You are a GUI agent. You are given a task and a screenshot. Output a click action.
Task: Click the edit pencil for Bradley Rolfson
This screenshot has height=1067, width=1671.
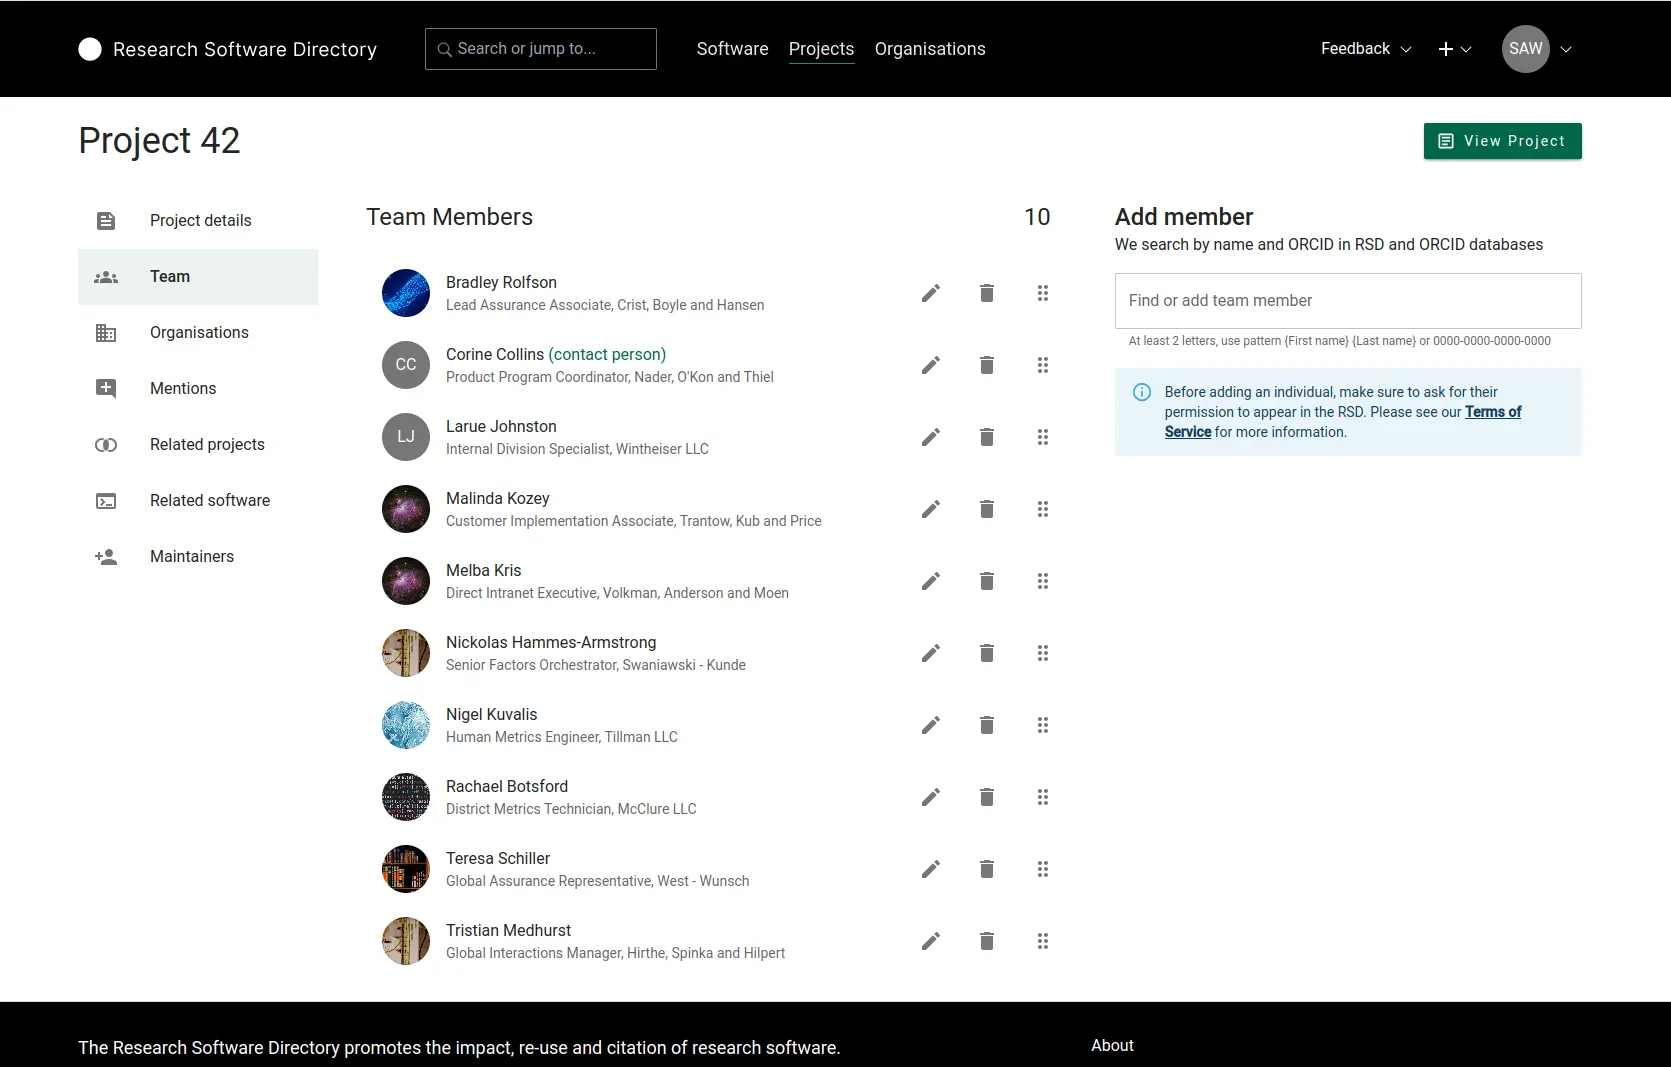coord(930,293)
